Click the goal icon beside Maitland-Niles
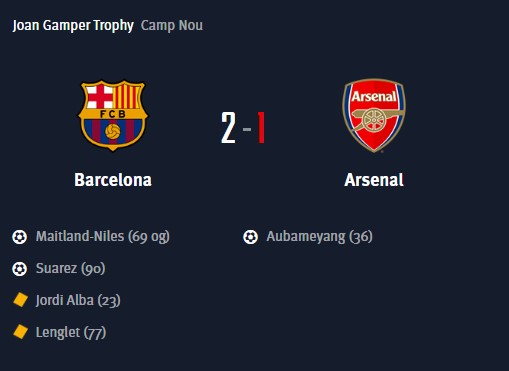 pyautogui.click(x=20, y=237)
